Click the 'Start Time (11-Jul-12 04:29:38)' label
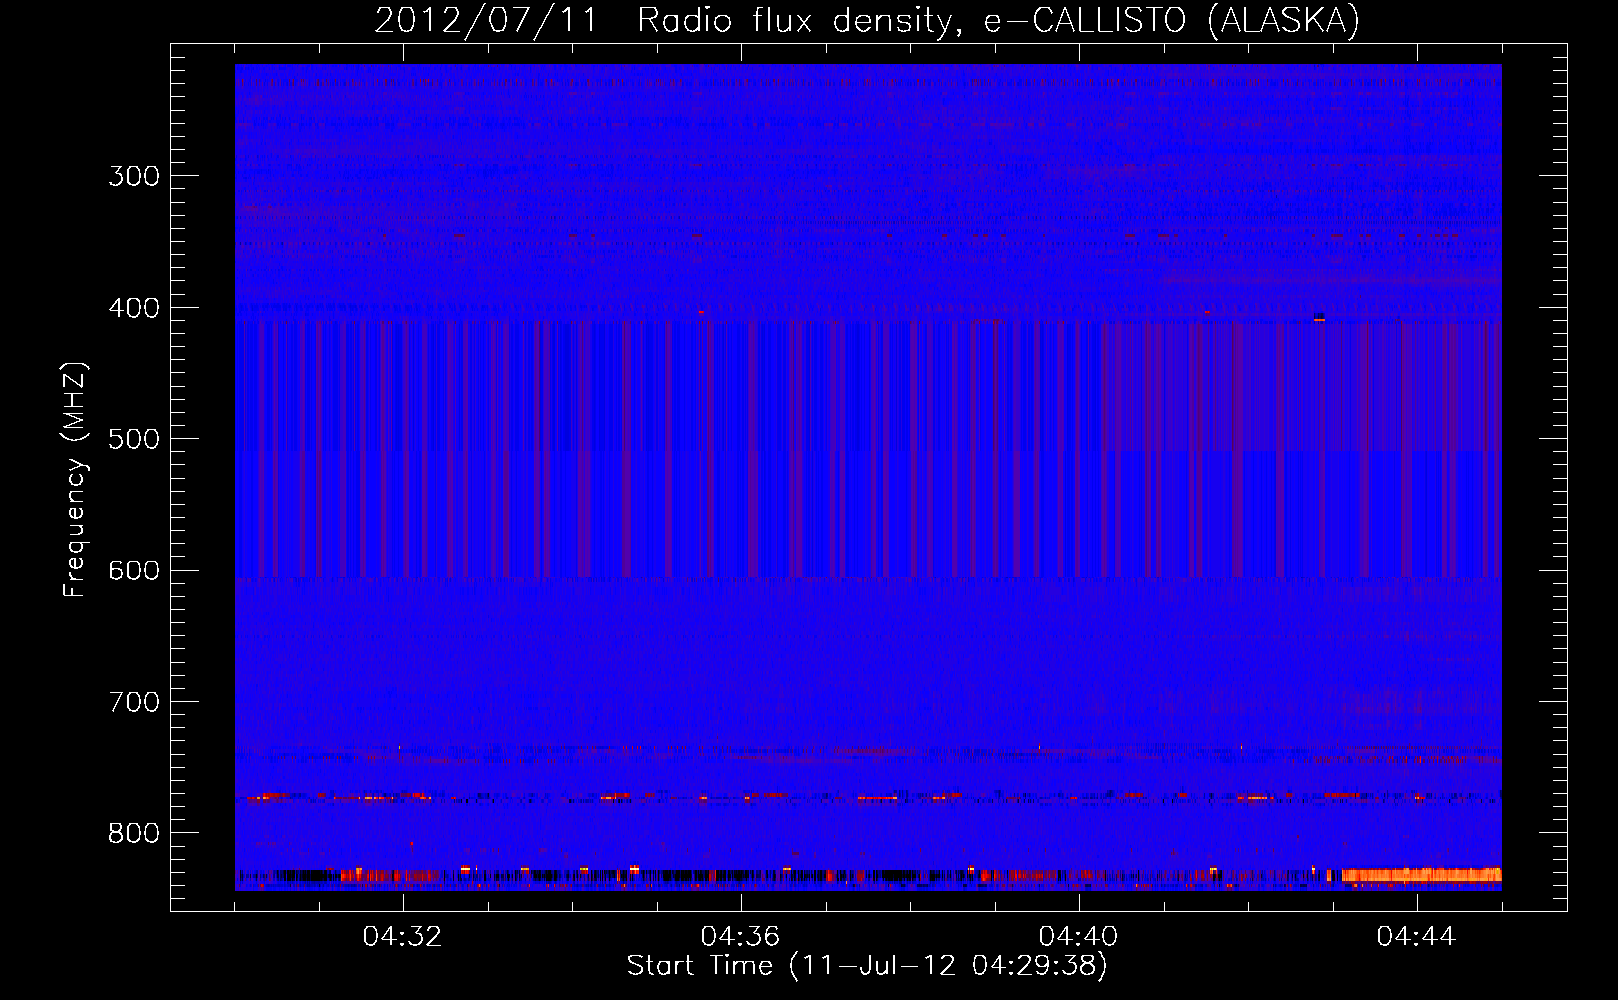The image size is (1618, 1000). point(867,966)
